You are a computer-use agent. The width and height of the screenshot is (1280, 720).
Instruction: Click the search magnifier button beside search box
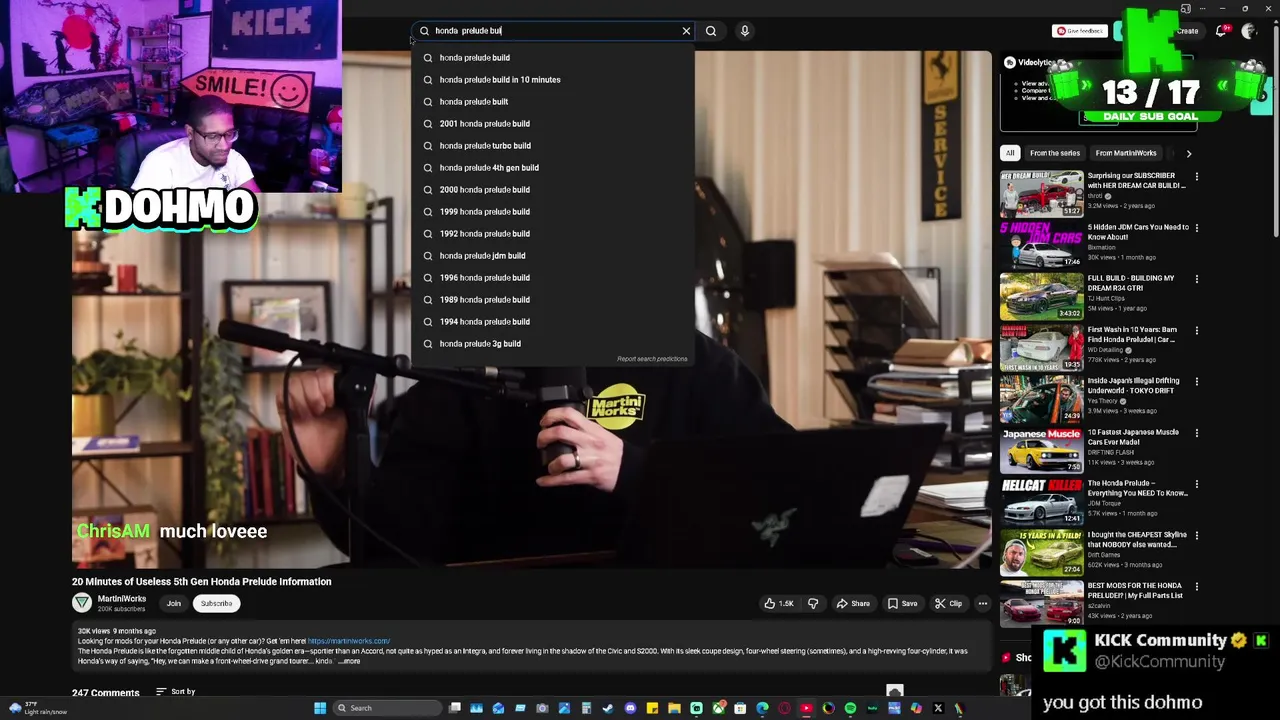(x=711, y=31)
